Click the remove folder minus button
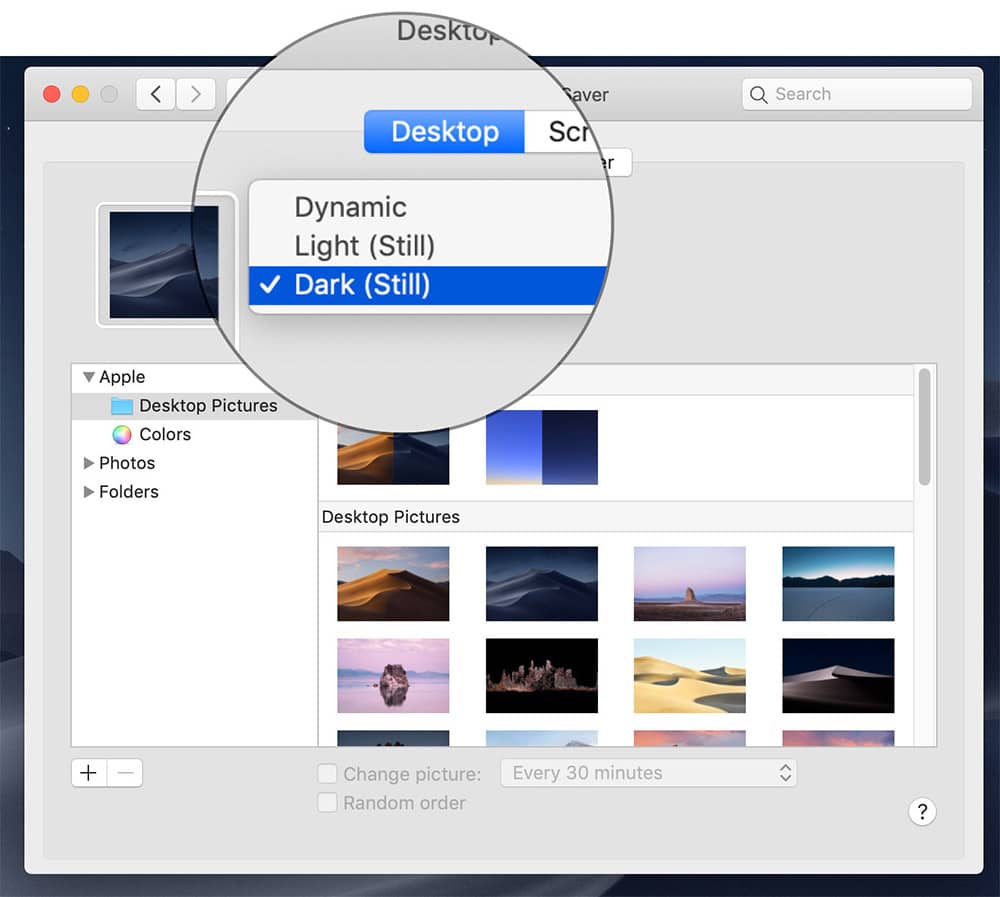1000x897 pixels. coord(125,772)
